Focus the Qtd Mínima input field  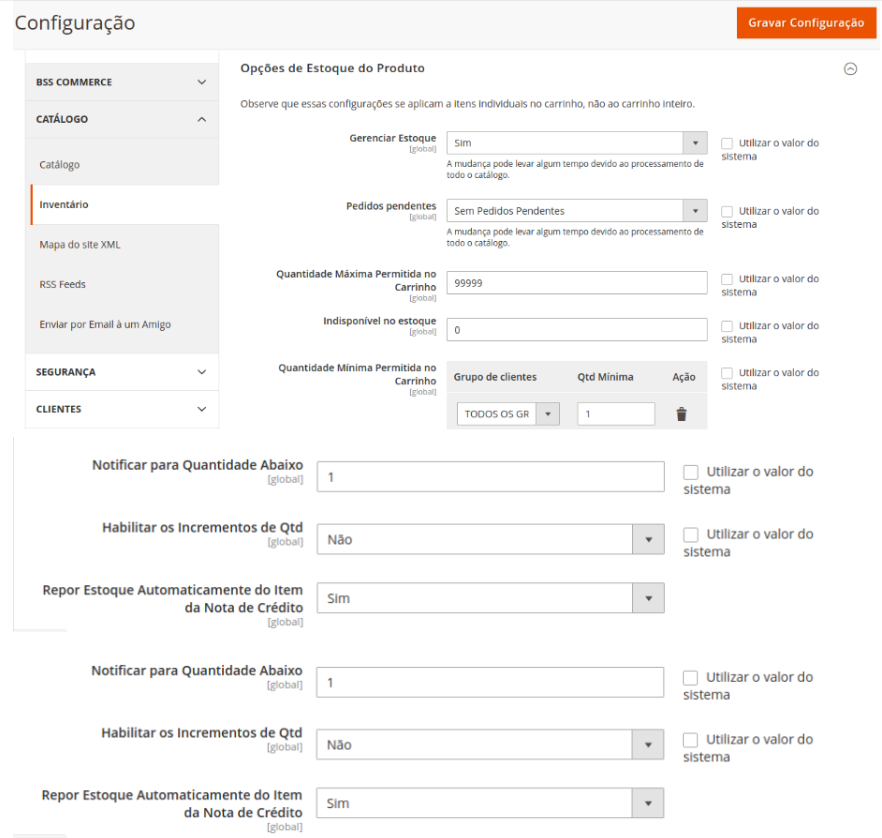coord(615,414)
